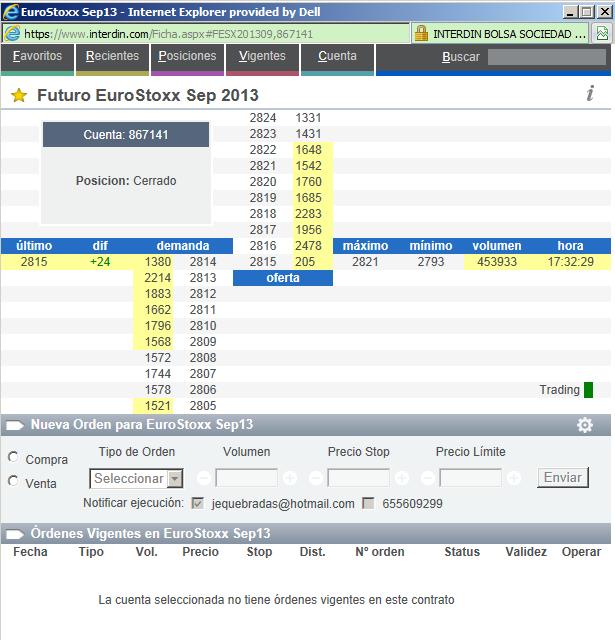Image resolution: width=615 pixels, height=640 pixels.
Task: Click offer price 2815 in order book
Action: [263, 262]
